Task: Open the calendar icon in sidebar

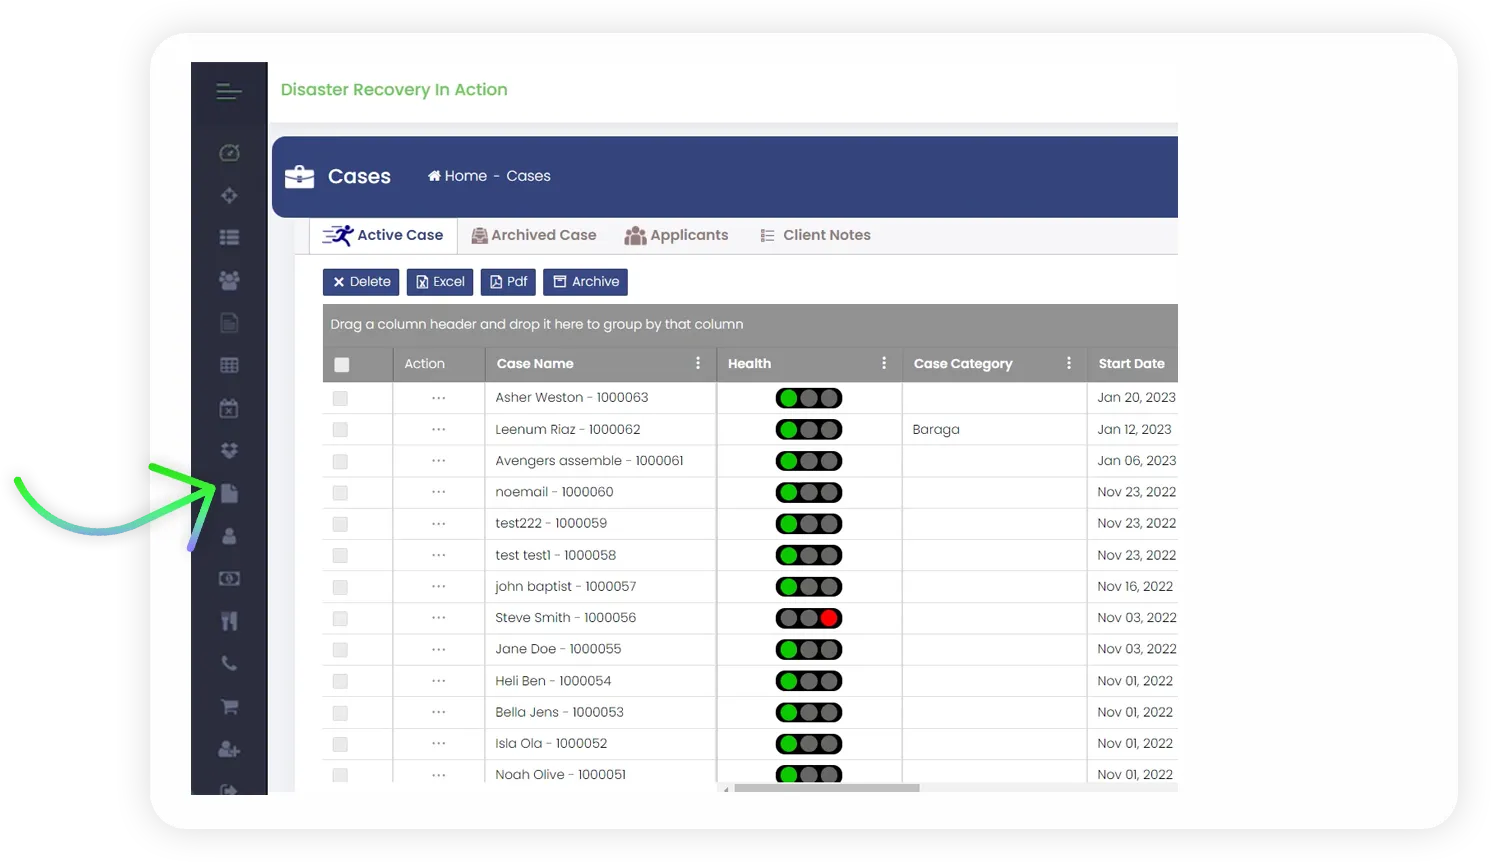Action: [x=229, y=408]
